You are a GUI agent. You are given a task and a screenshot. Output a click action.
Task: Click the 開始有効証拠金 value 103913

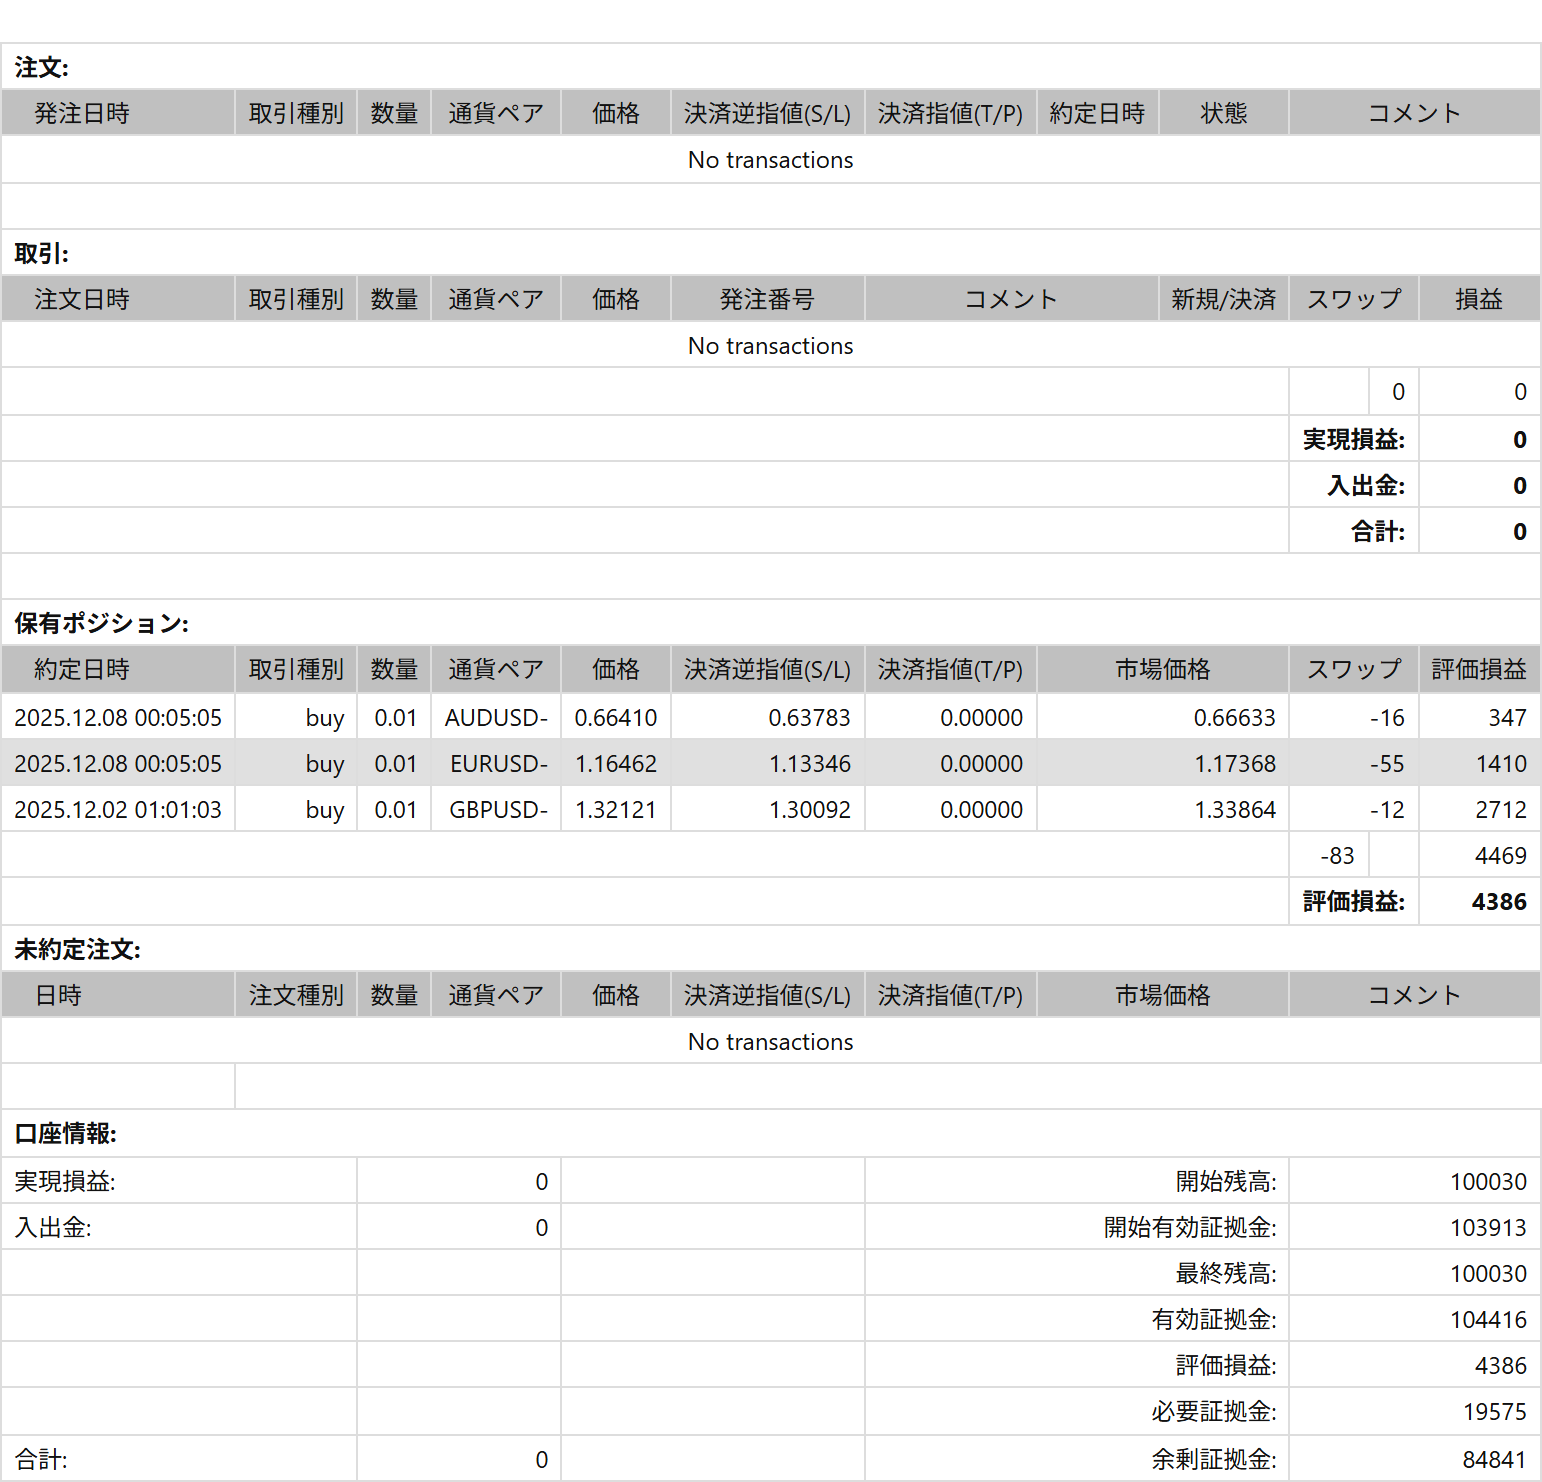(1487, 1227)
